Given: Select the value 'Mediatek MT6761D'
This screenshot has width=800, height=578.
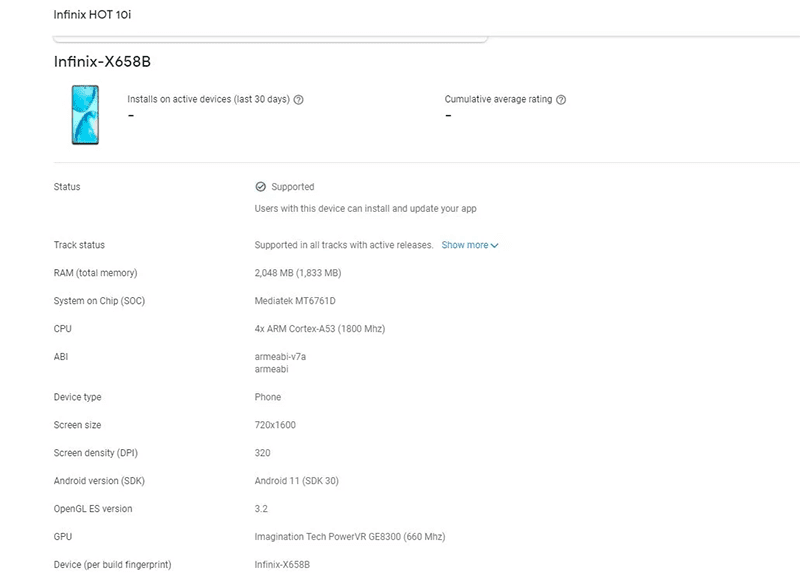Looking at the screenshot, I should click(295, 300).
